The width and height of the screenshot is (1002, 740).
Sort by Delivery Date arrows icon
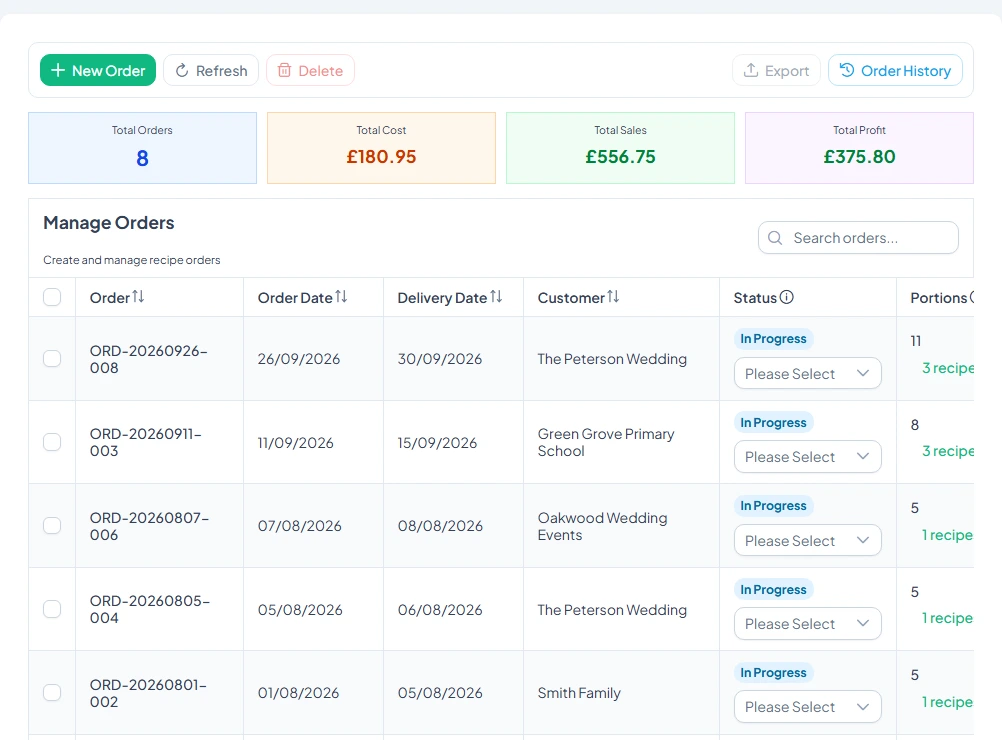[497, 297]
